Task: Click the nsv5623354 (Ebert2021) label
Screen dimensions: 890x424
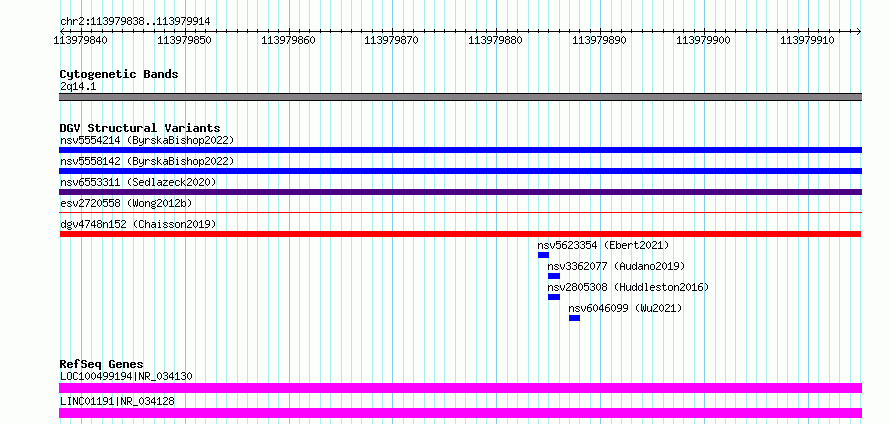Action: click(x=603, y=245)
